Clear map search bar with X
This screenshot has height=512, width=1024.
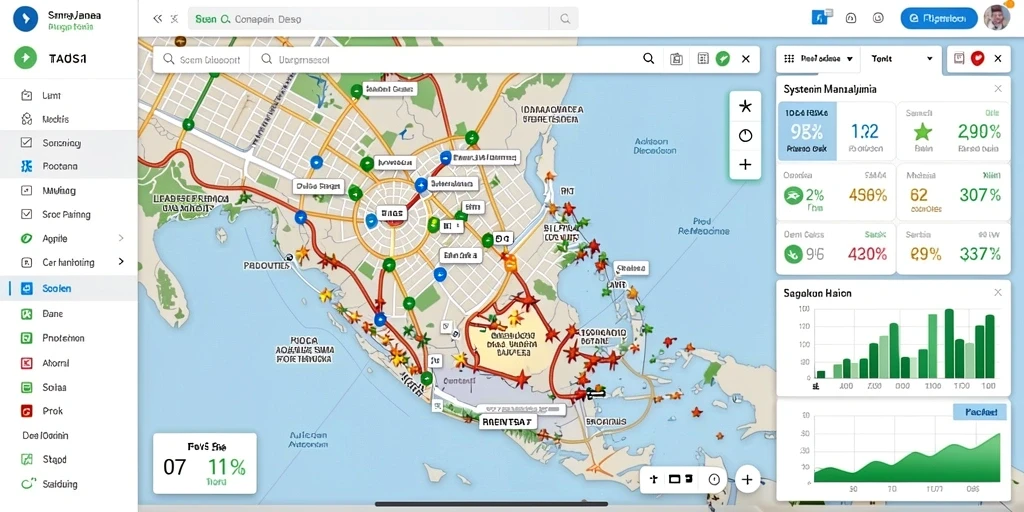coord(746,59)
